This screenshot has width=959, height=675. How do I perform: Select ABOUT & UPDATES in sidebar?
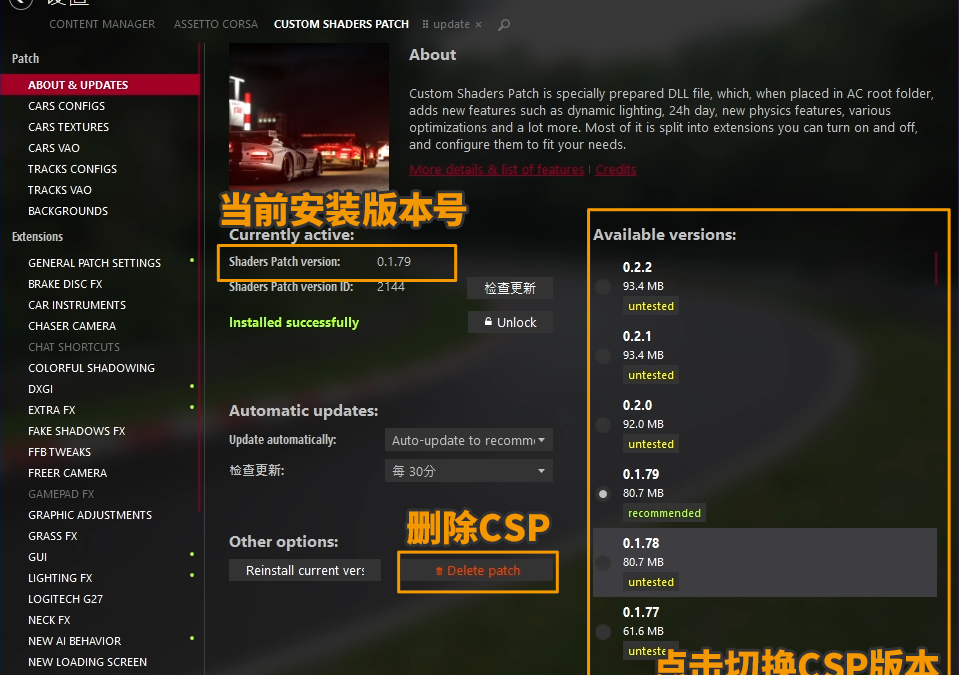100,85
